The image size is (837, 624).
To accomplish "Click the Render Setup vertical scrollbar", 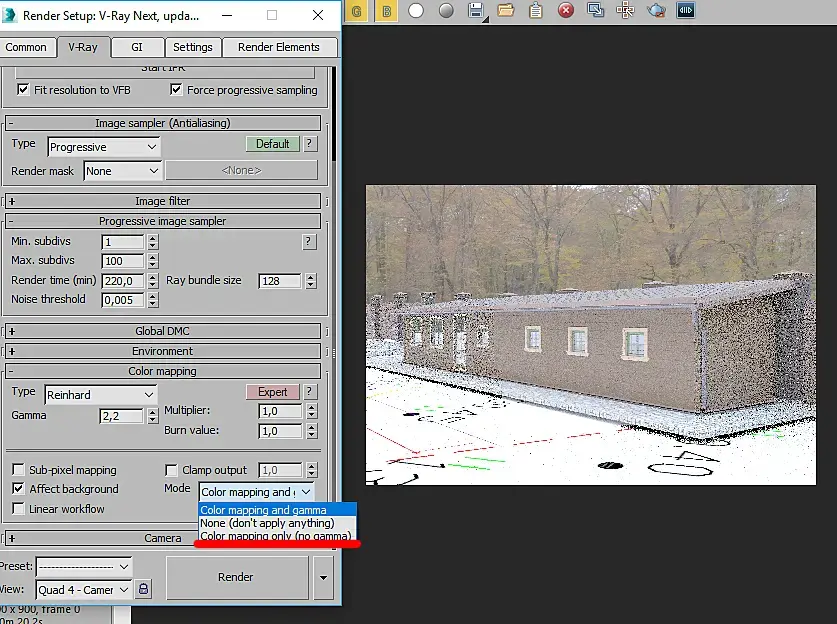I will [x=334, y=114].
